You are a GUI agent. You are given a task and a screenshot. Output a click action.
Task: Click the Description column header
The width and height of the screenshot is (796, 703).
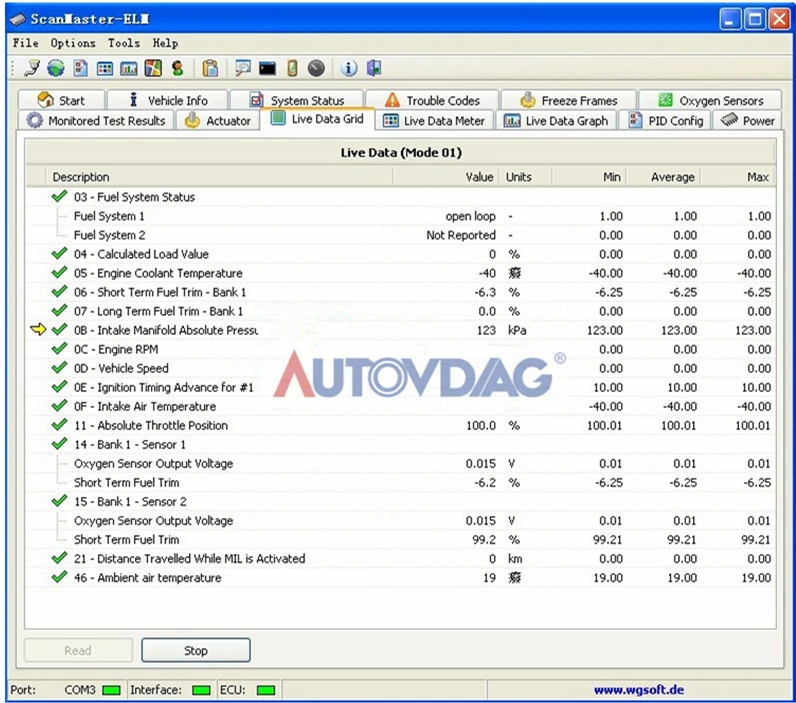tap(219, 177)
